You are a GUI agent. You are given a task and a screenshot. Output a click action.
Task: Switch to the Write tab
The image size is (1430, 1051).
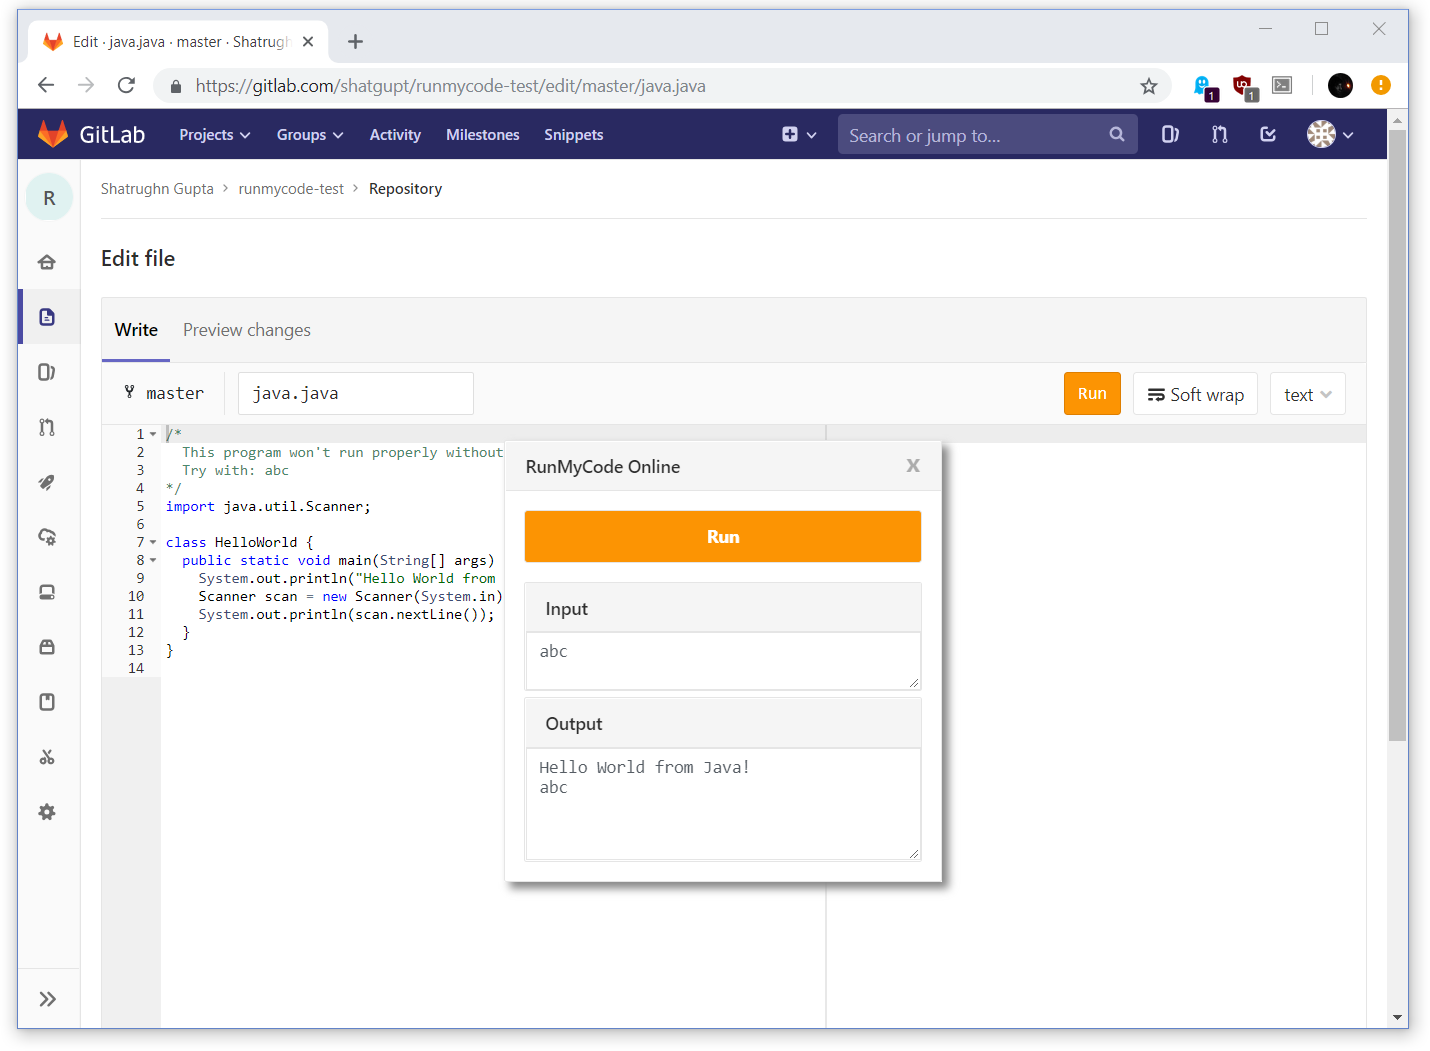click(x=136, y=330)
